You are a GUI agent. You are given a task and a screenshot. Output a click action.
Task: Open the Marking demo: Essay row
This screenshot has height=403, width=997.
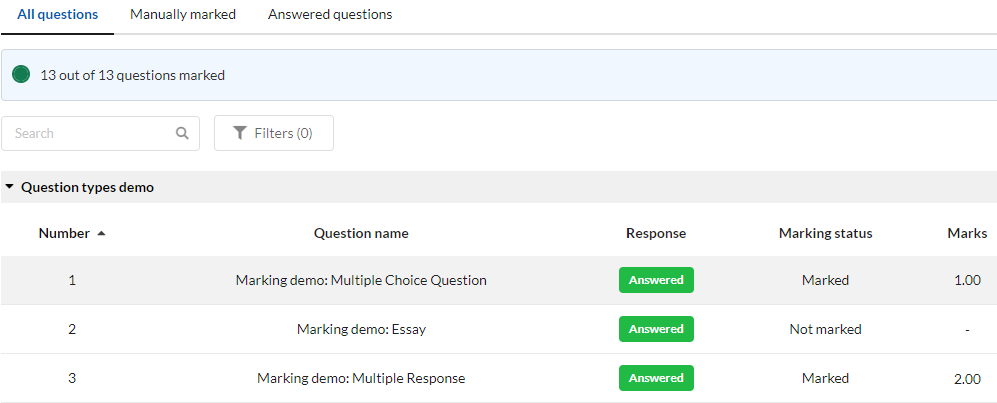point(361,329)
